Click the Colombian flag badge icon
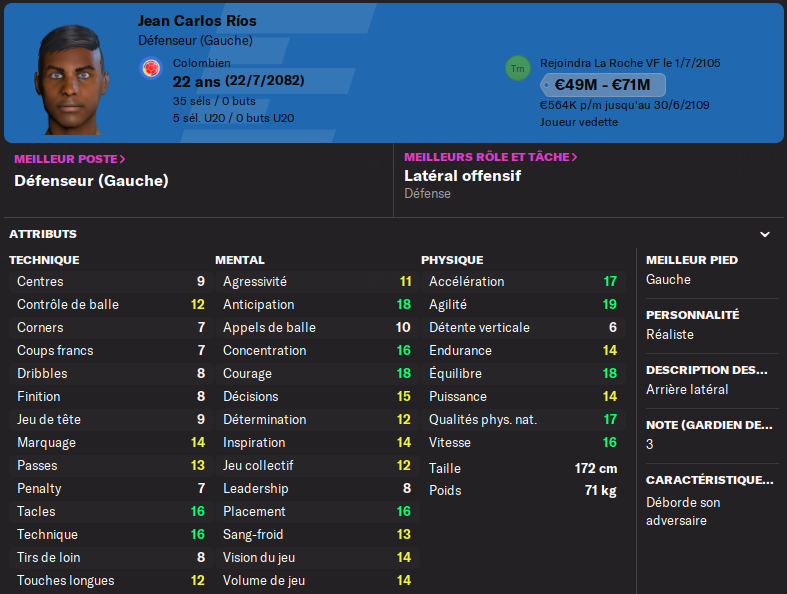Screen dimensions: 787x594 point(151,68)
